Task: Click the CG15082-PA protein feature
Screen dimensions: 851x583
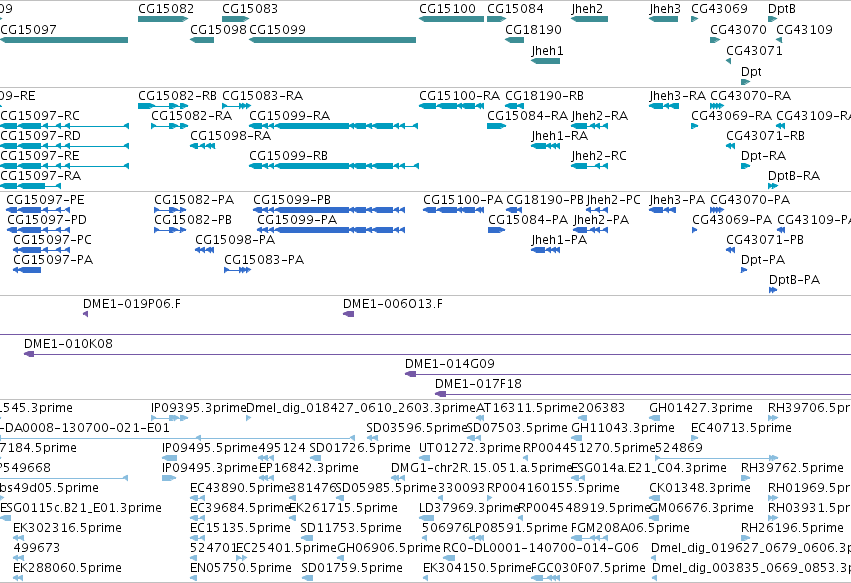Action: coord(170,210)
